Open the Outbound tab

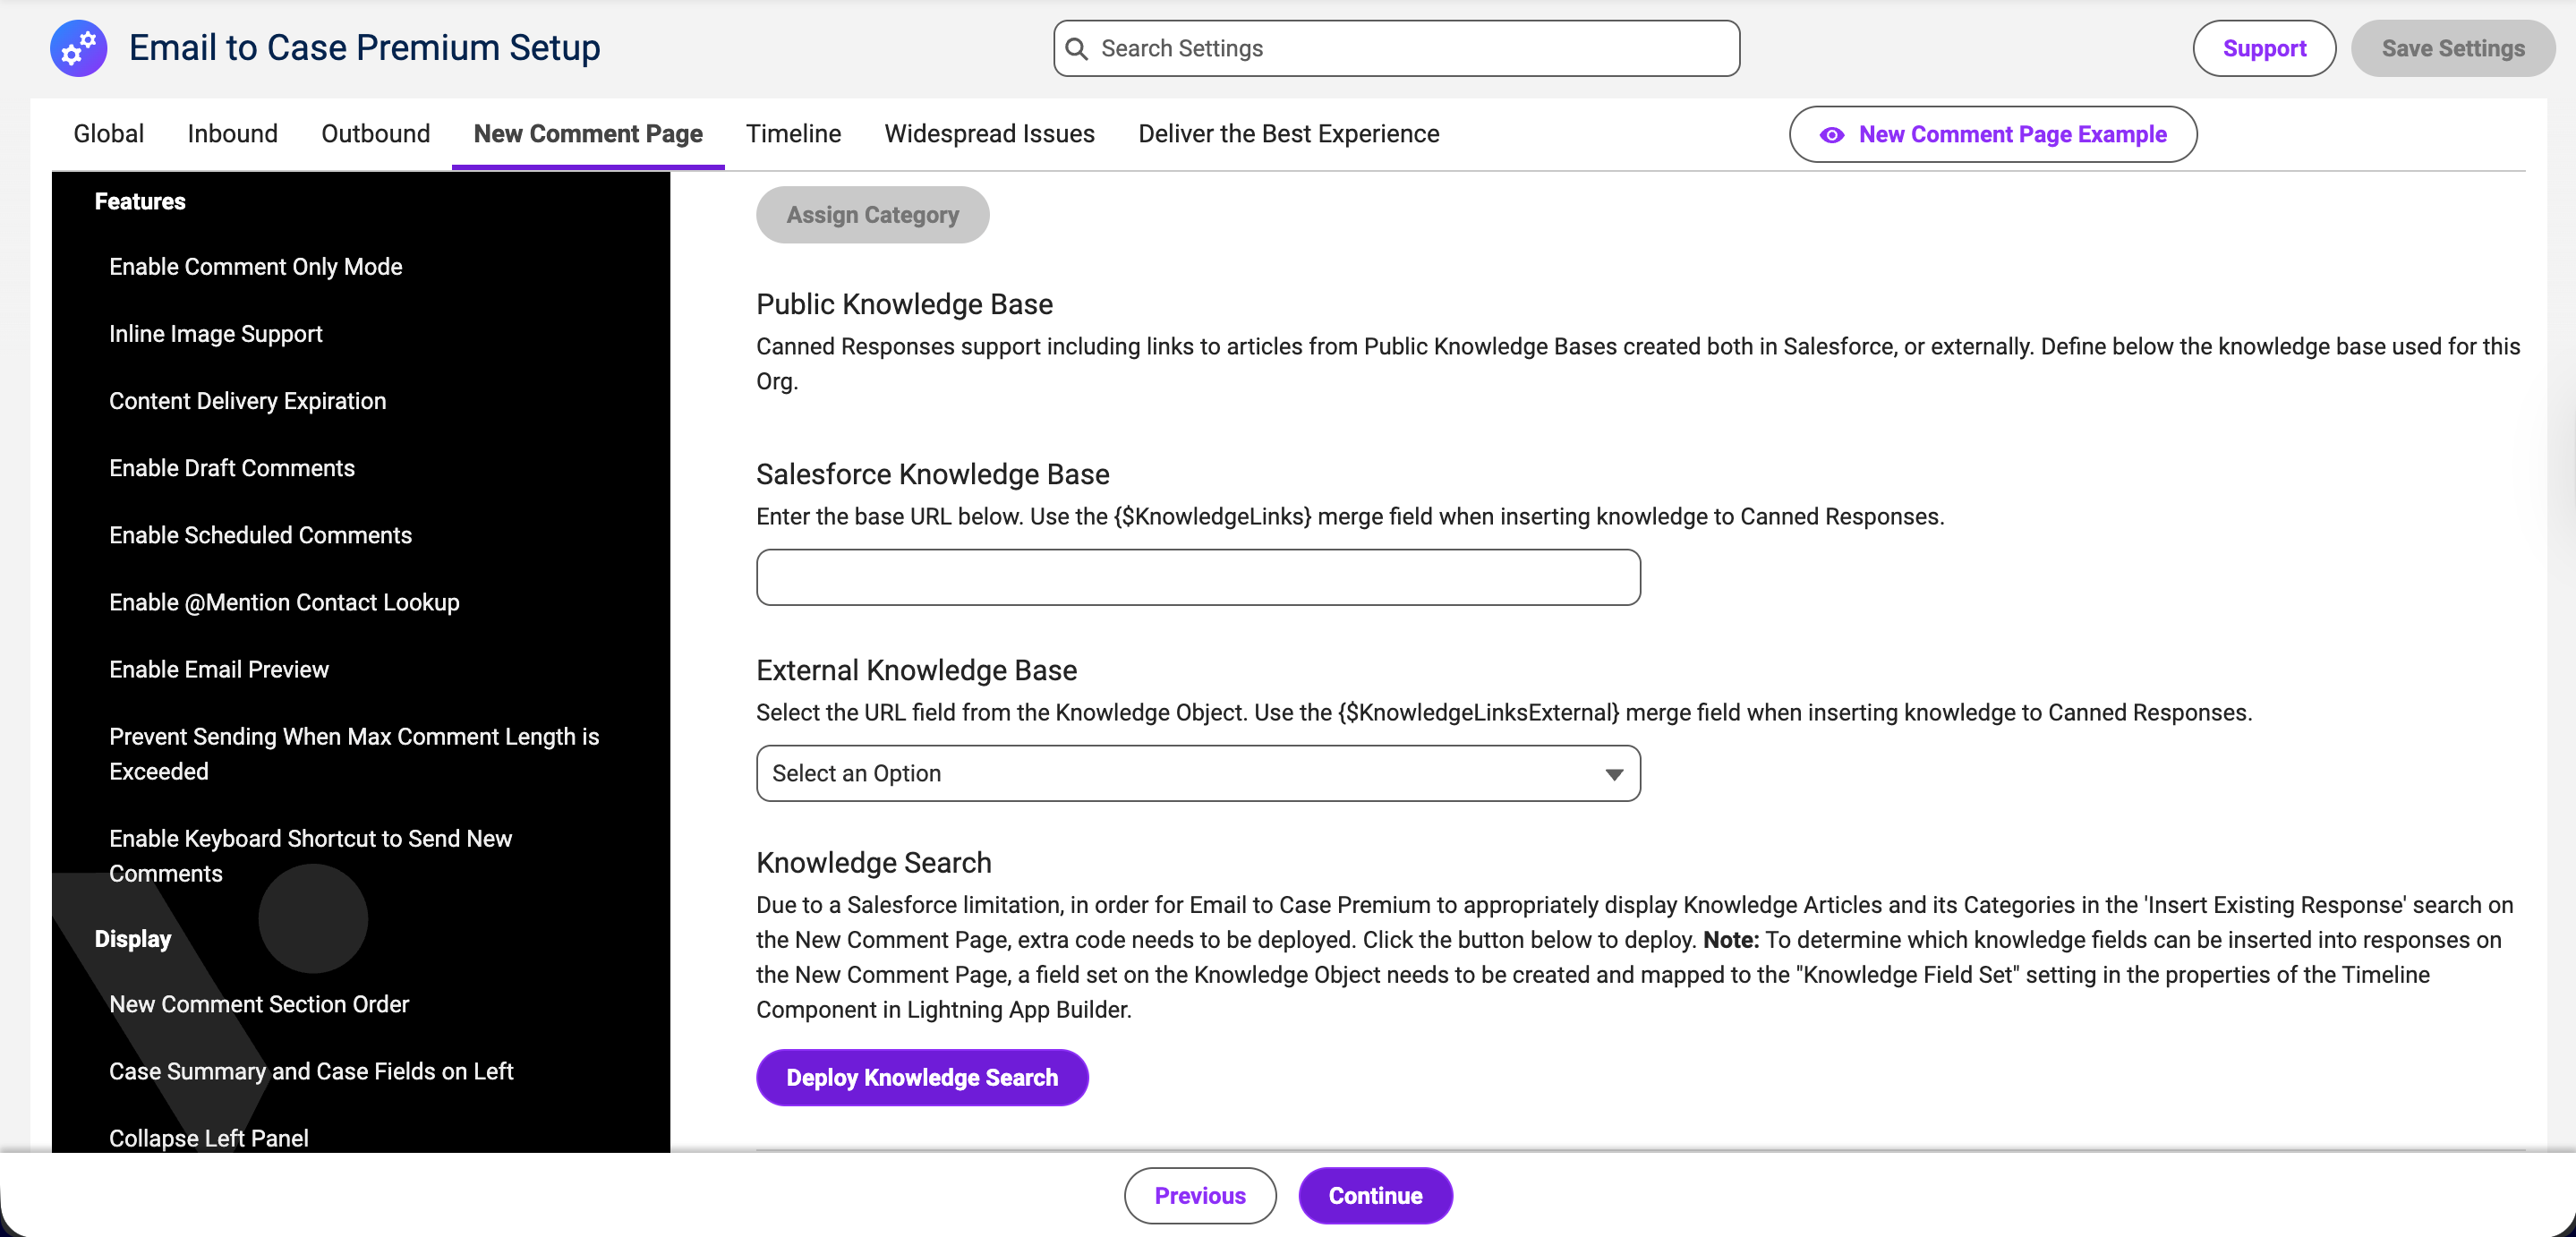[x=375, y=134]
